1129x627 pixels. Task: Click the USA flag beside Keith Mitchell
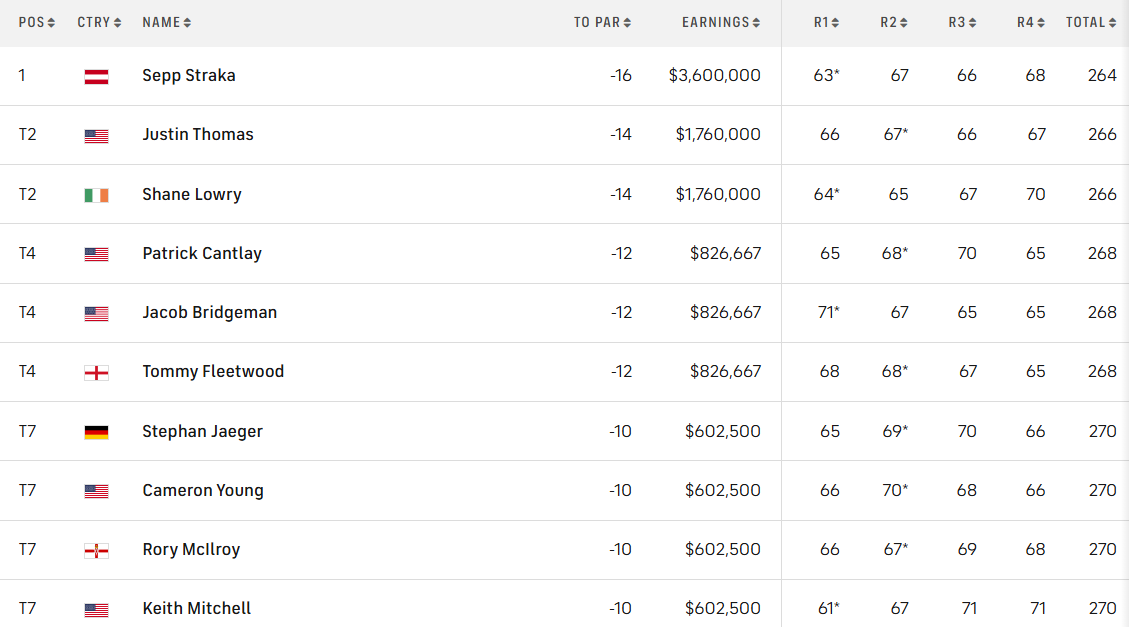(96, 609)
